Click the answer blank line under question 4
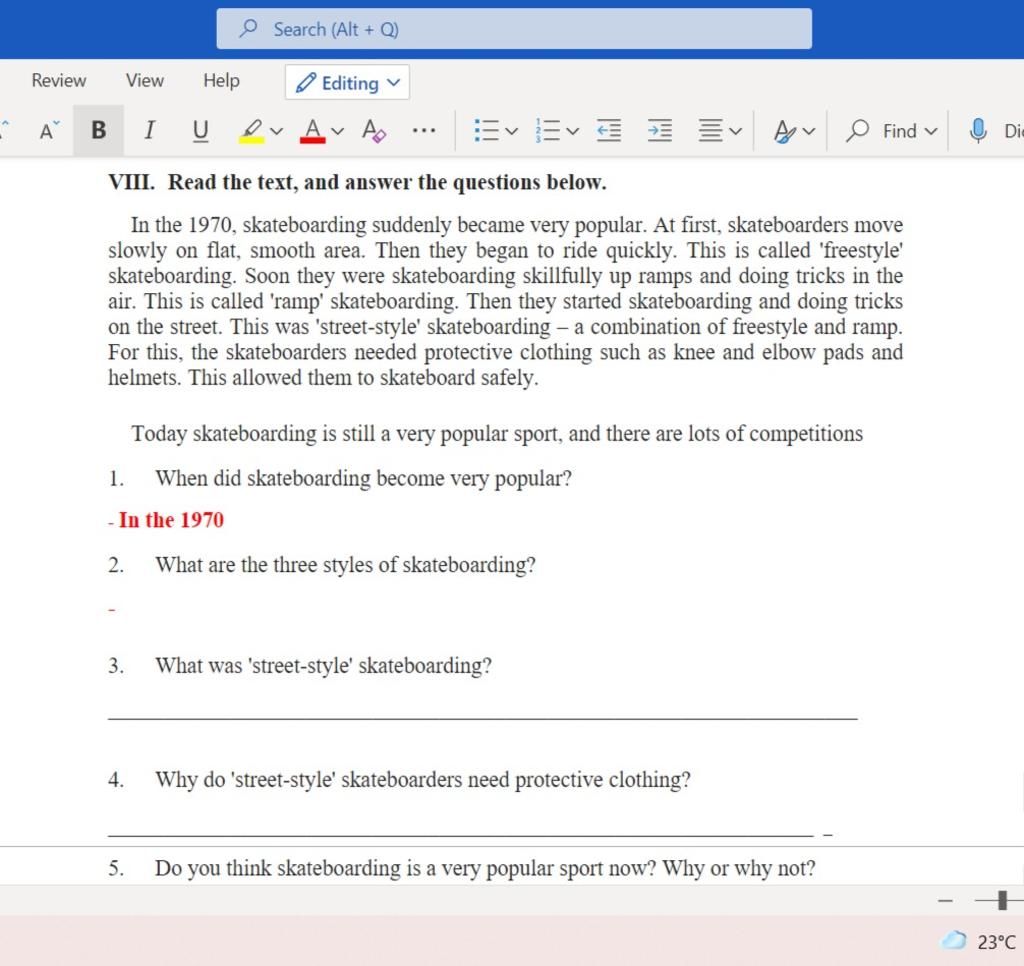Viewport: 1024px width, 966px height. click(461, 835)
